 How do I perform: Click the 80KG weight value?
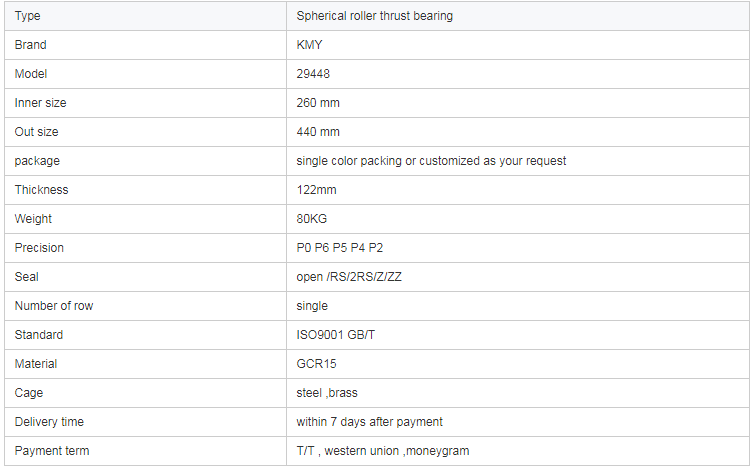[312, 219]
